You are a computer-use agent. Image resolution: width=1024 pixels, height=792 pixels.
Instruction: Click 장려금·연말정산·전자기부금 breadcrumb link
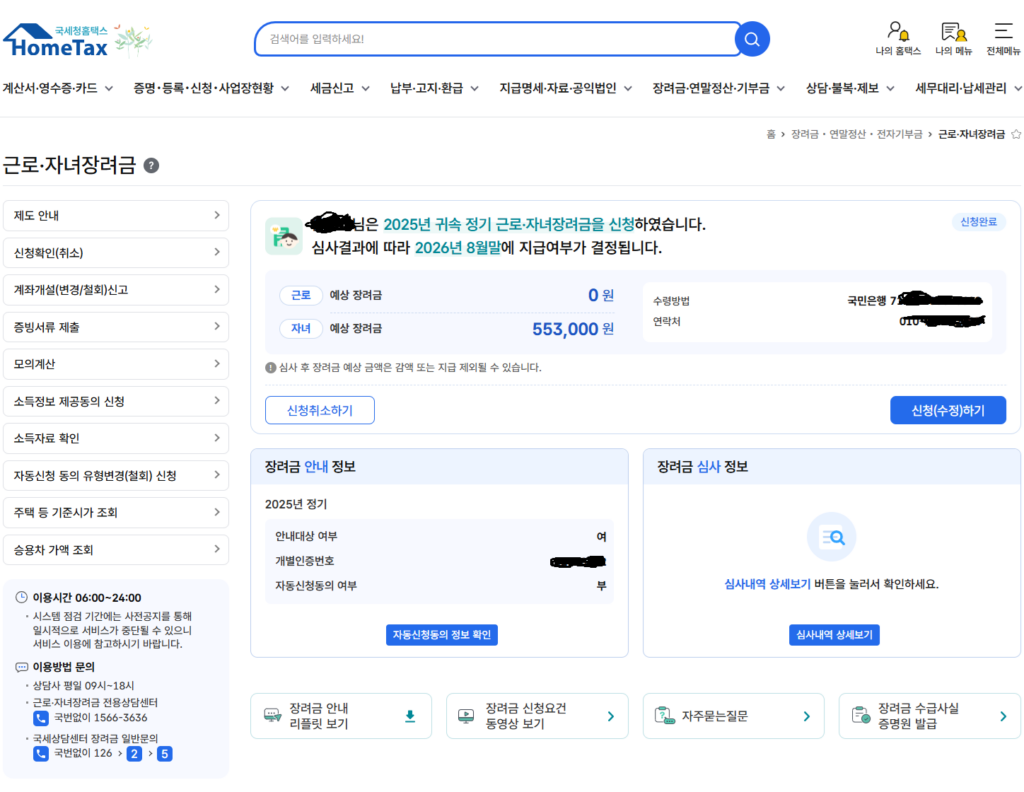pyautogui.click(x=857, y=135)
